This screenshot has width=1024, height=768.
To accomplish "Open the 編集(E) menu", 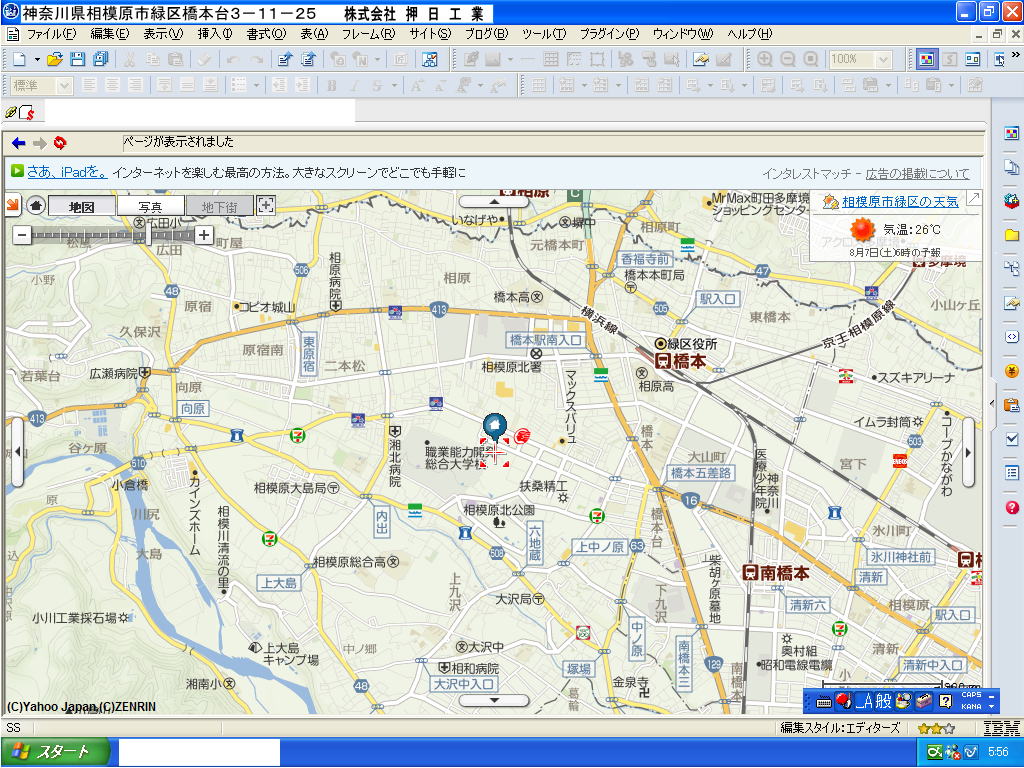I will (110, 34).
